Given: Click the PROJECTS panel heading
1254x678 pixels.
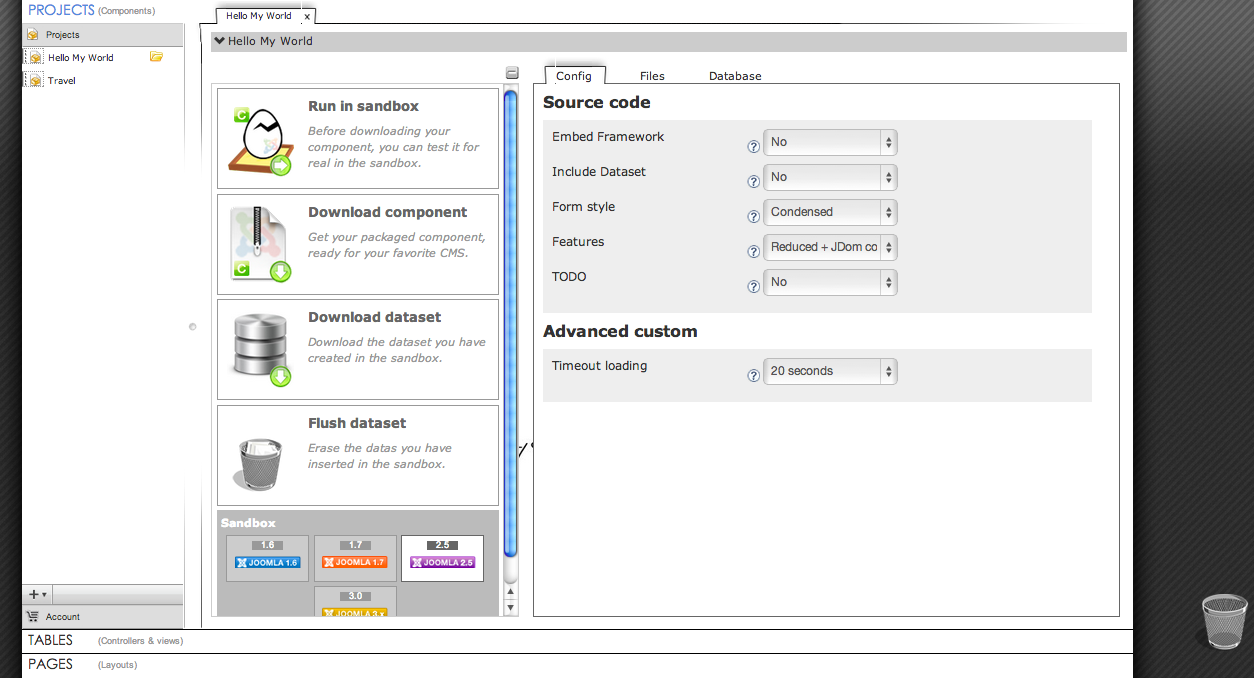Looking at the screenshot, I should tap(61, 10).
